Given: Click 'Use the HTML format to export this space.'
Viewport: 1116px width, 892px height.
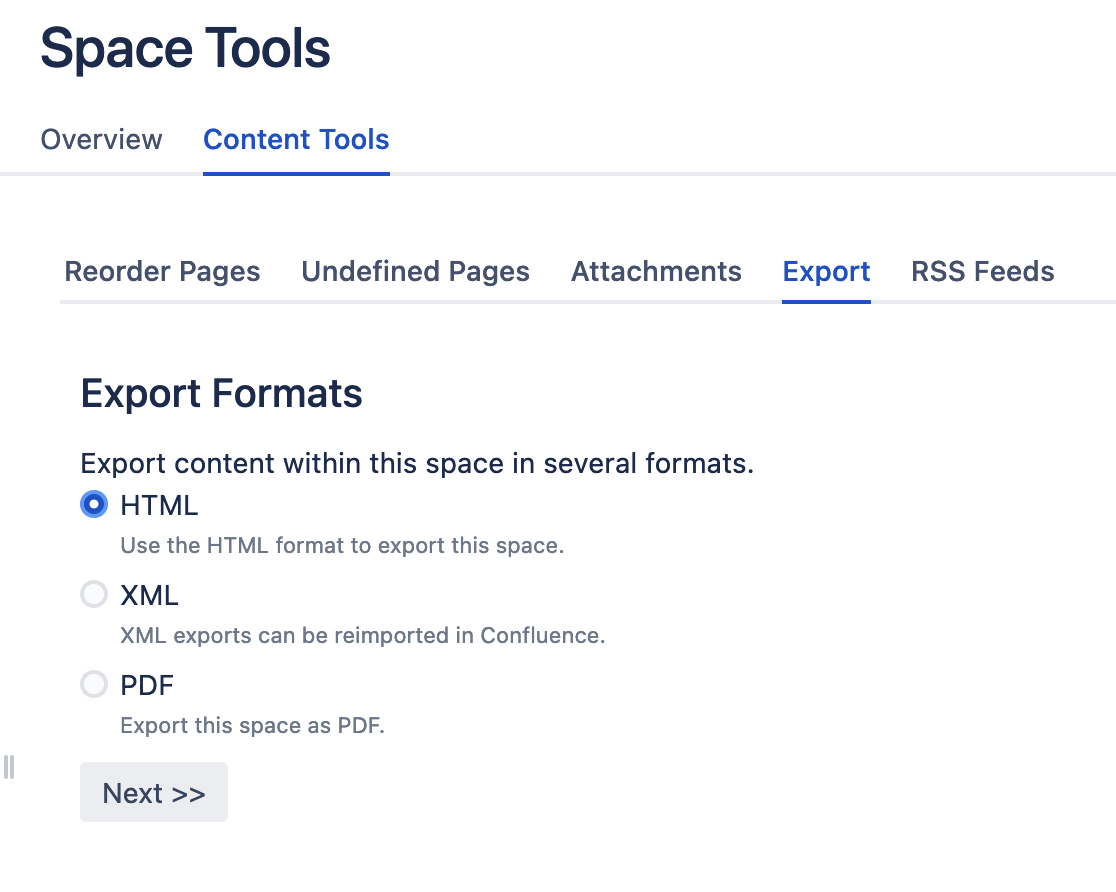Looking at the screenshot, I should (x=342, y=545).
